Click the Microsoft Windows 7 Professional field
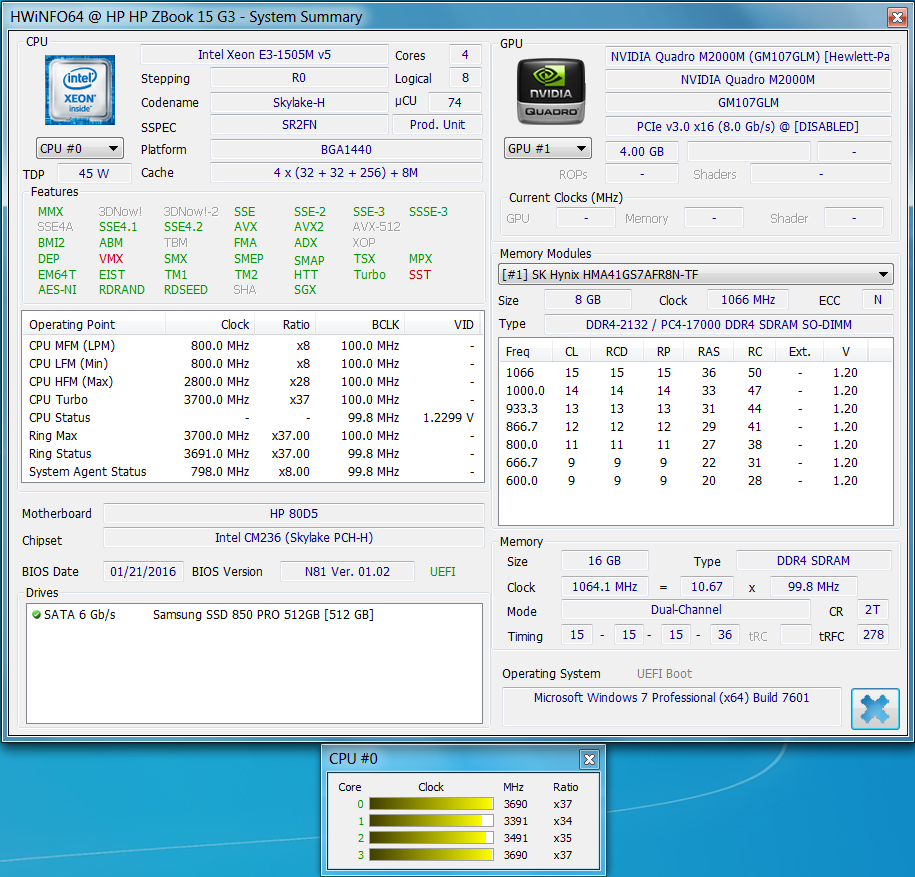Viewport: 915px width, 877px height. [671, 698]
